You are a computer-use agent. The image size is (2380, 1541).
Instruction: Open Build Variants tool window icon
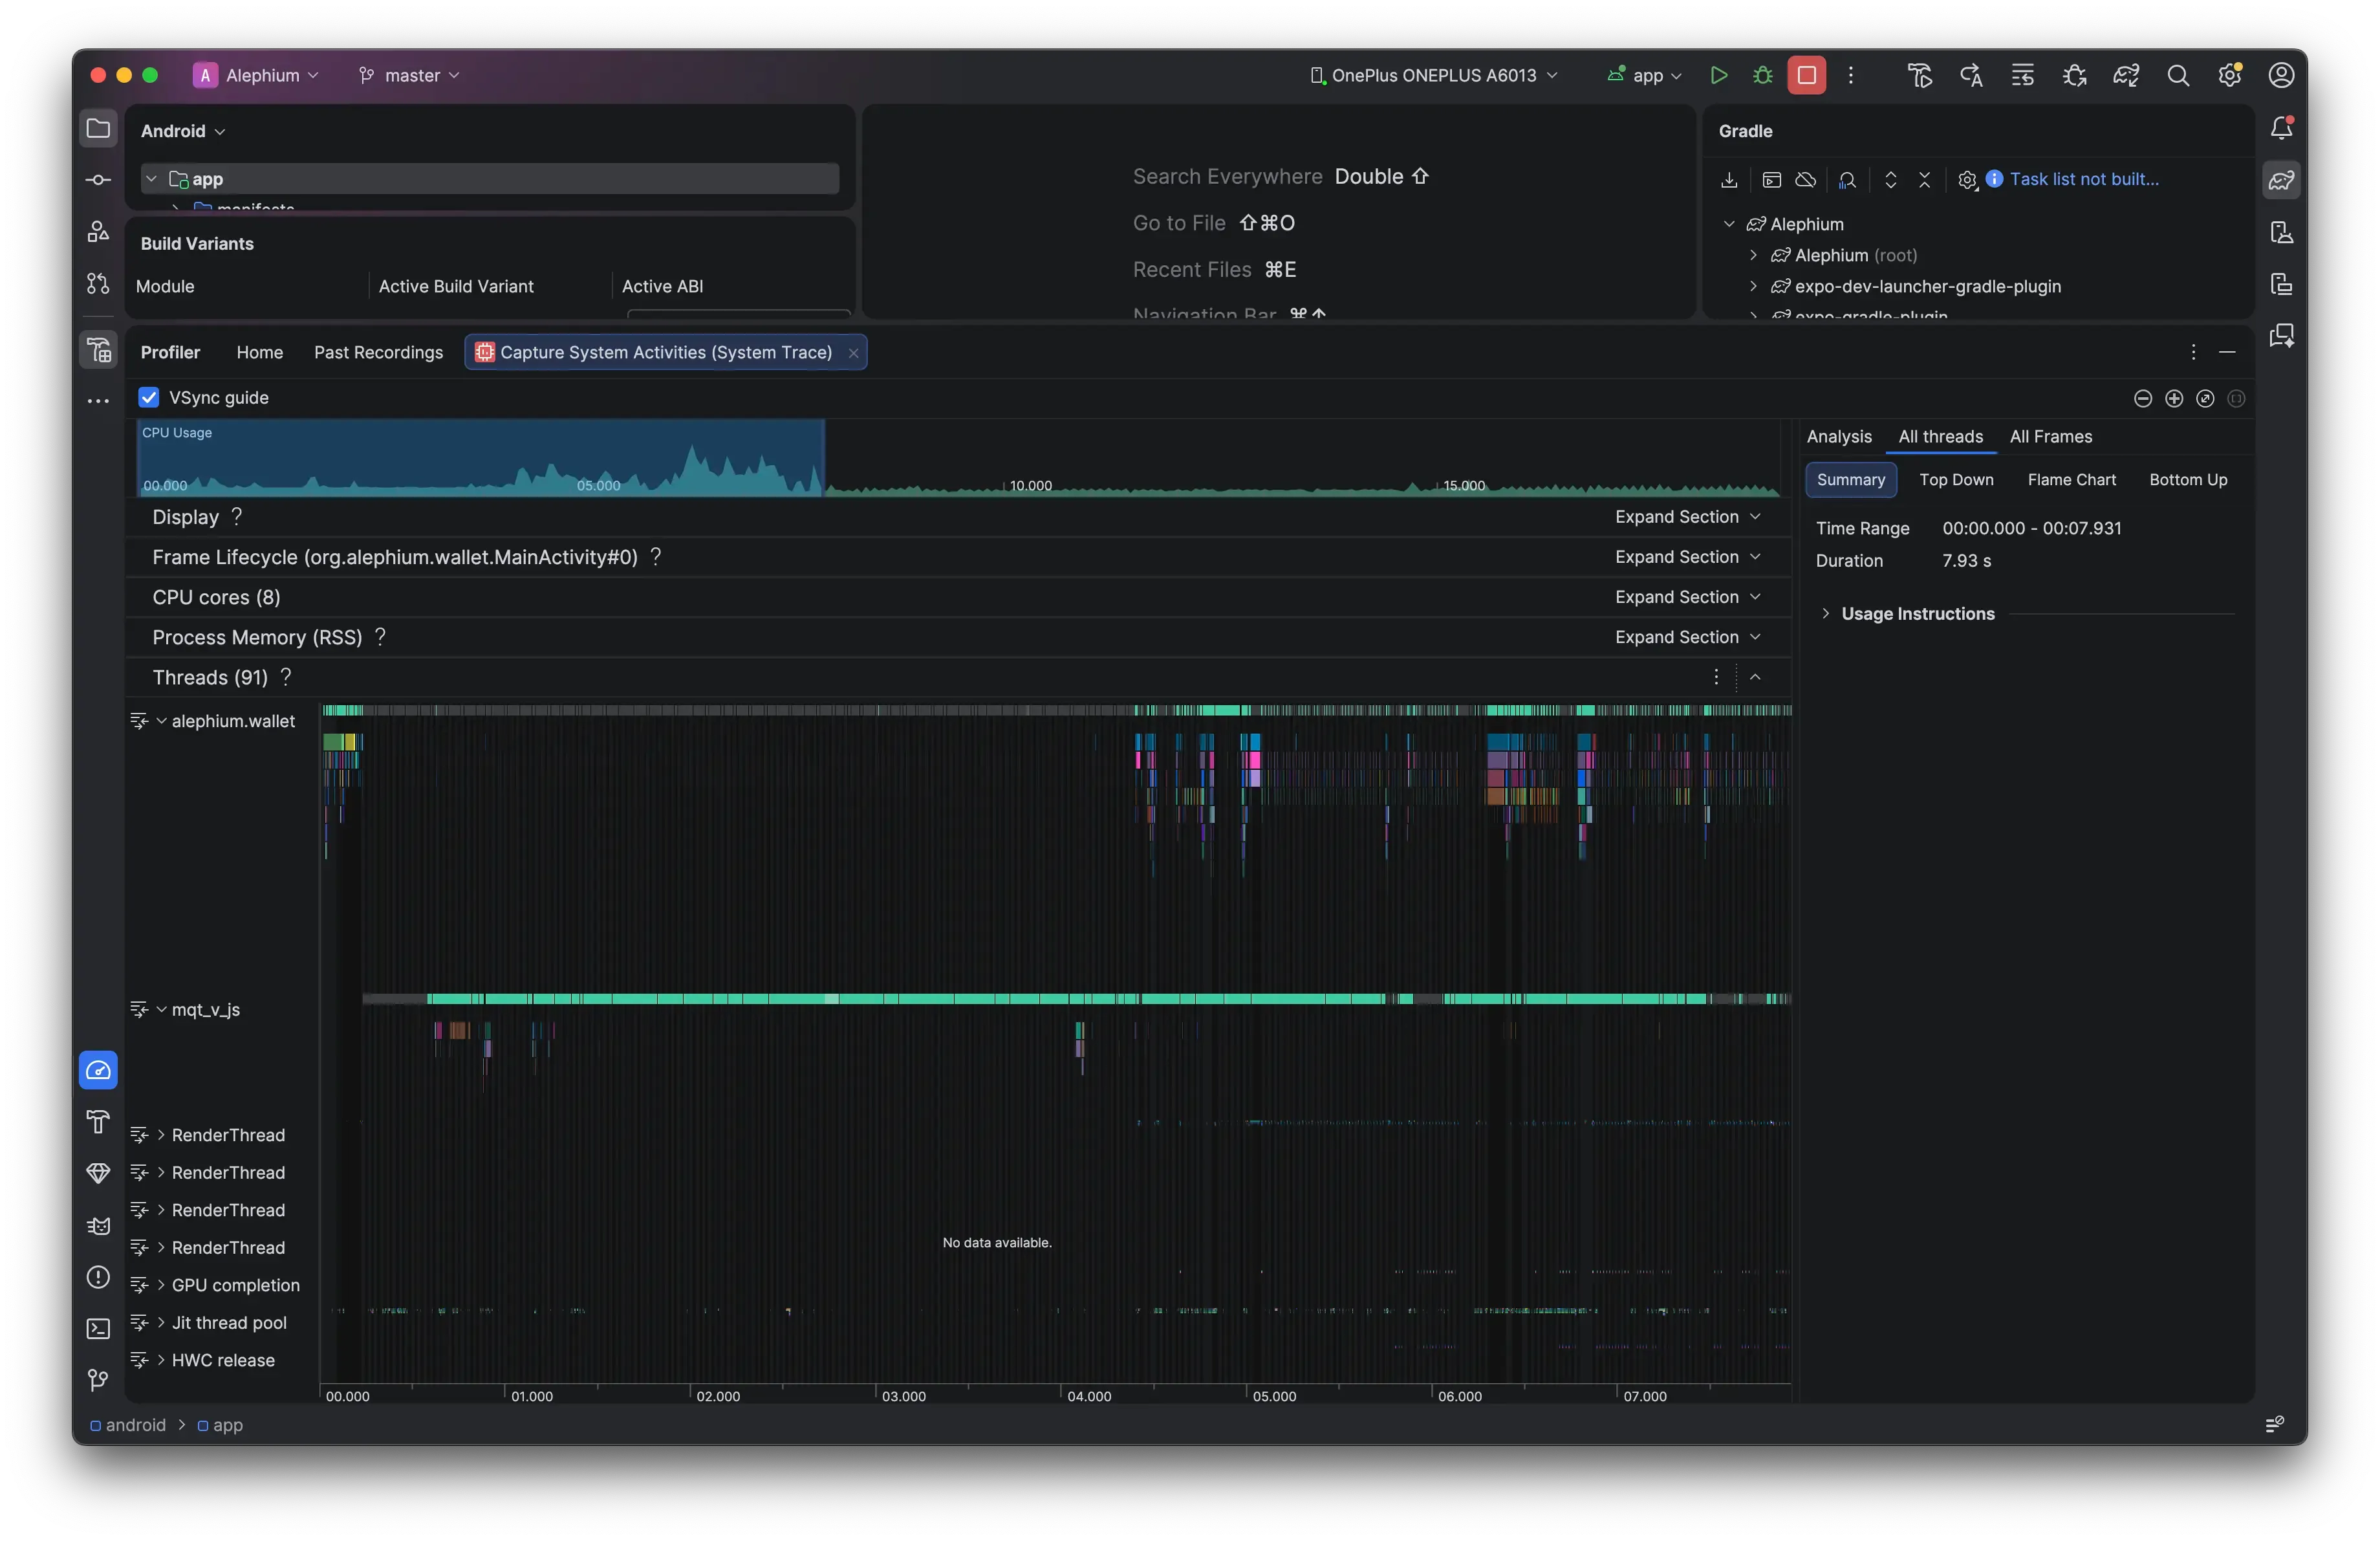[x=98, y=349]
